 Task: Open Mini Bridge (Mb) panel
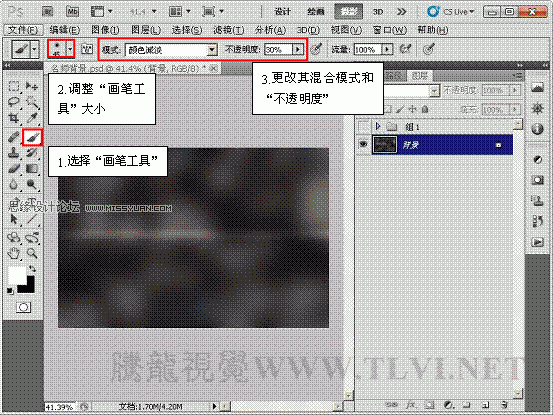pyautogui.click(x=72, y=12)
